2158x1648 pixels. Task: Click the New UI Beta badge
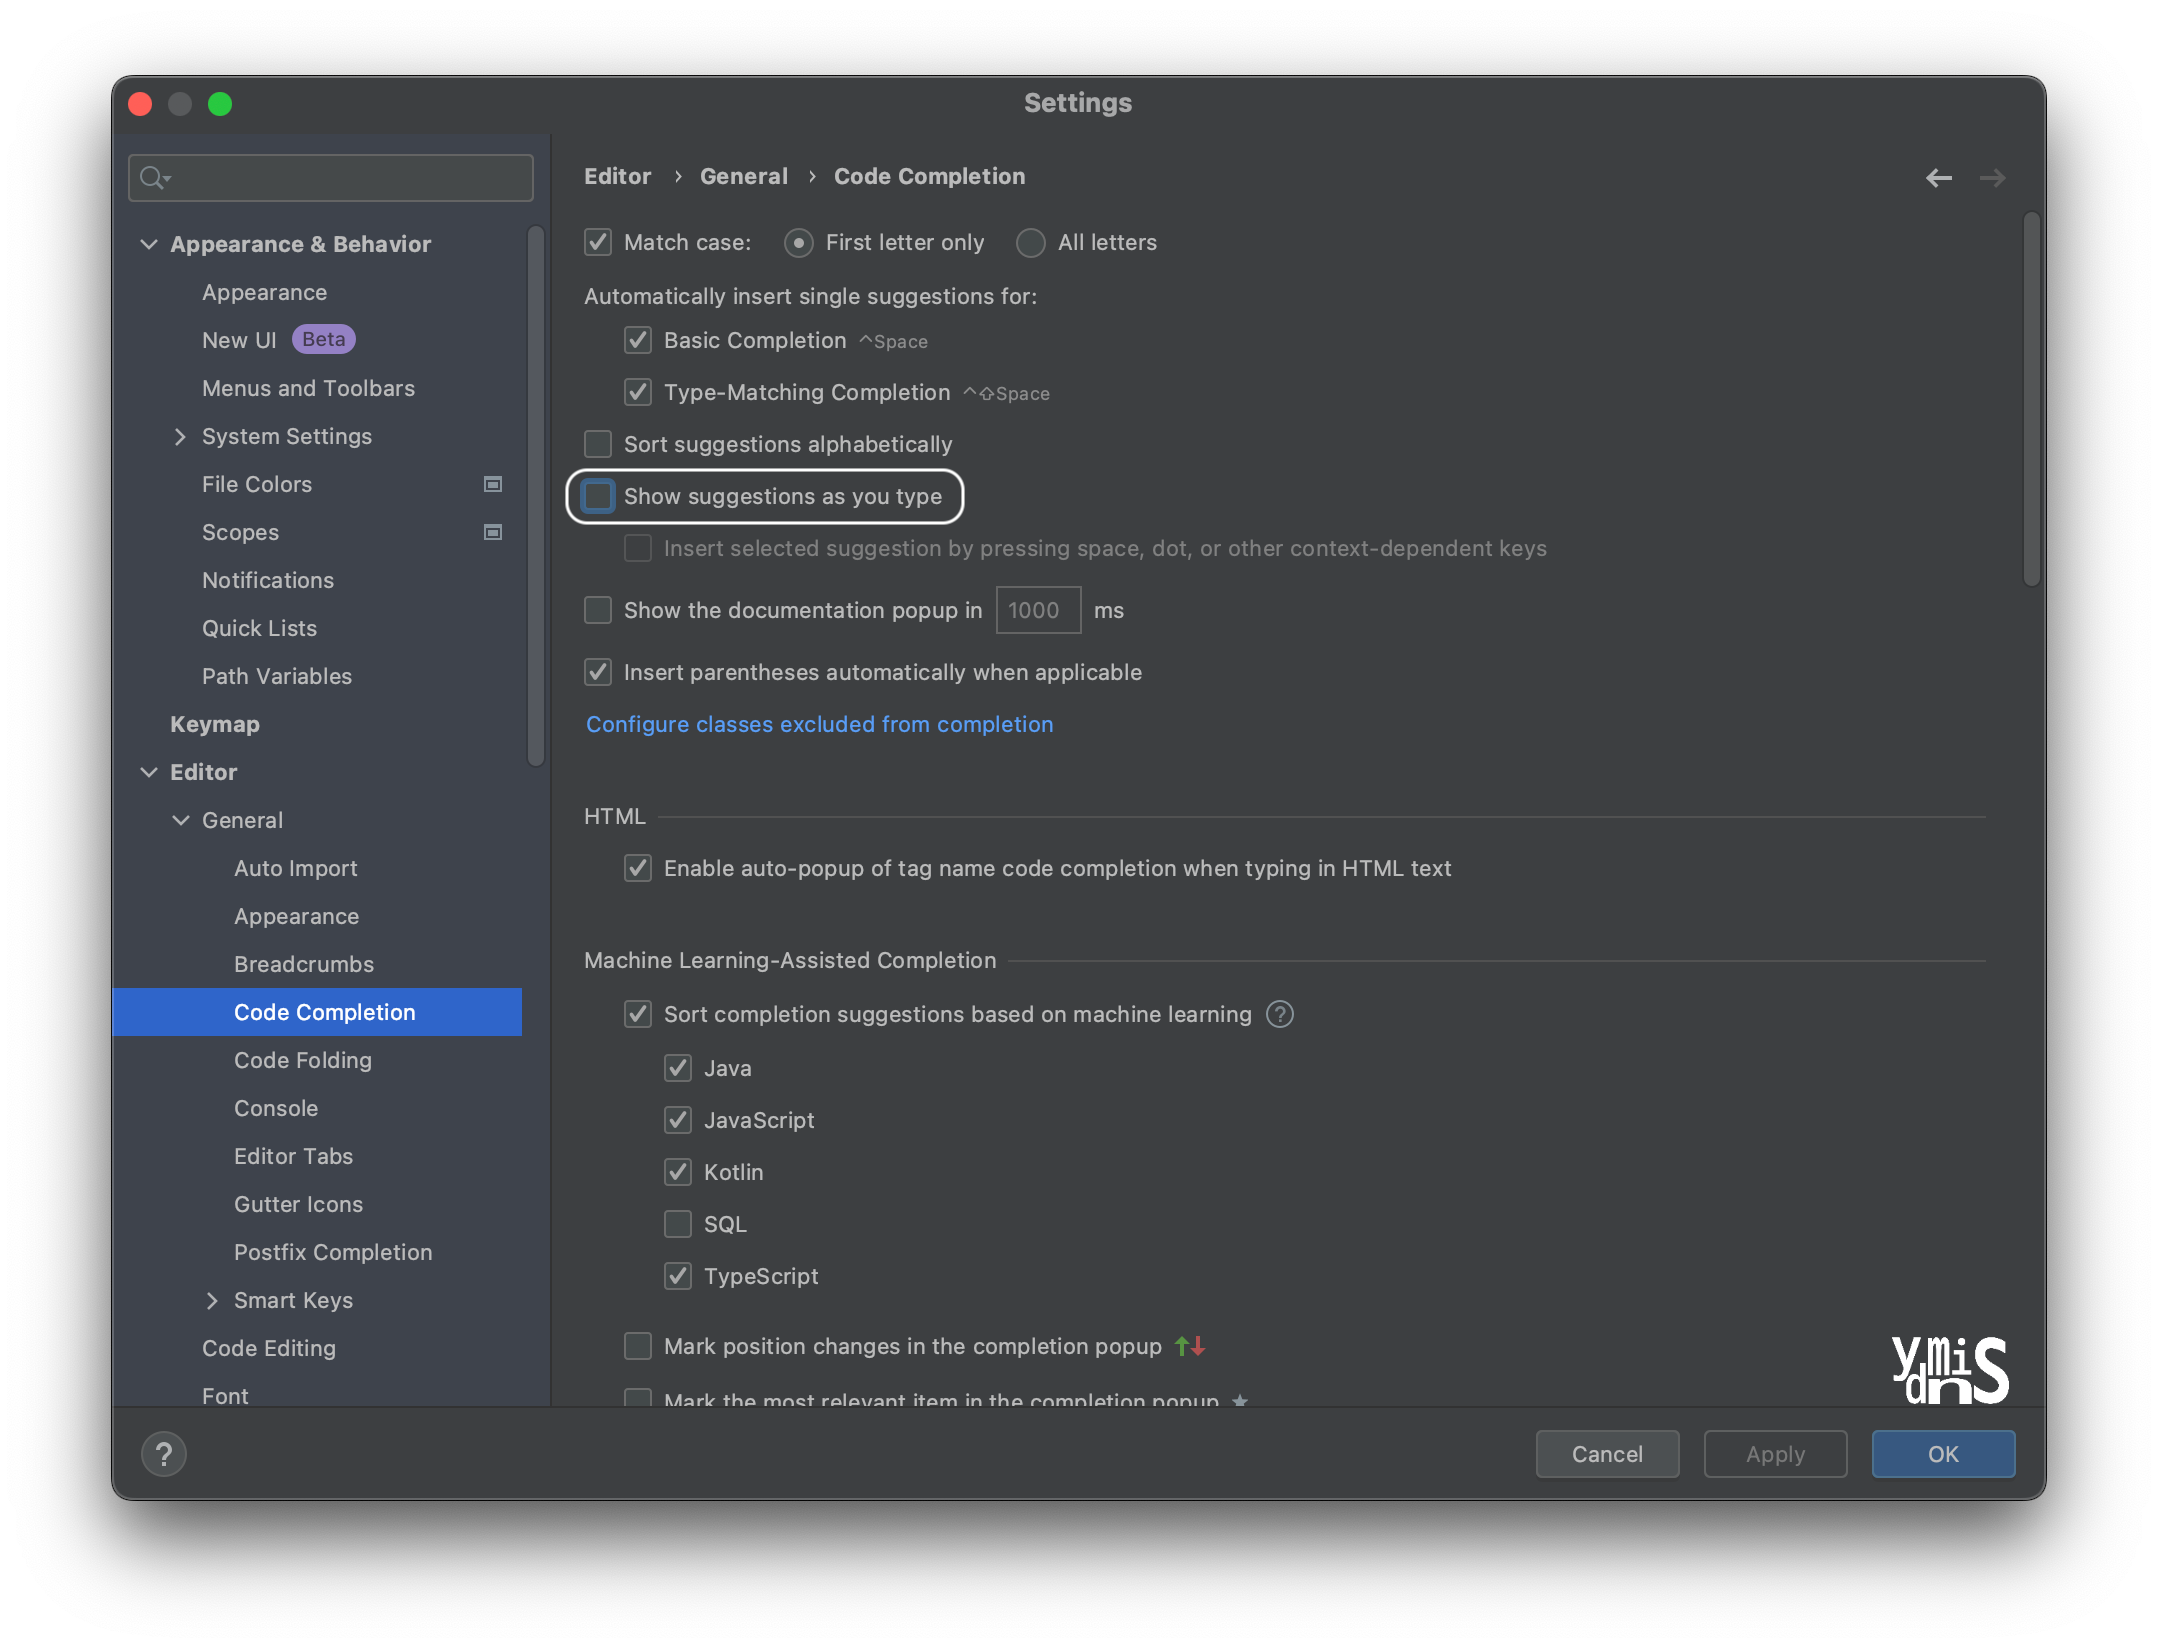point(323,340)
